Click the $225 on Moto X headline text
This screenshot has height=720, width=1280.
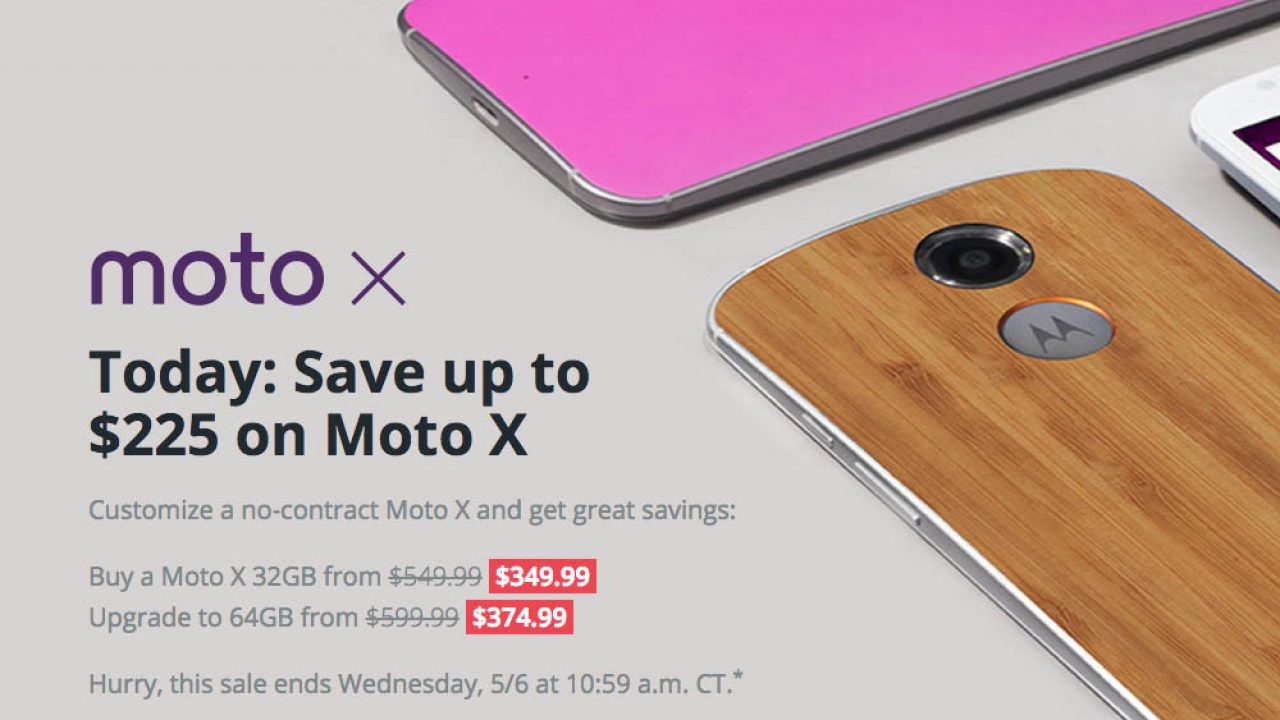tap(308, 435)
